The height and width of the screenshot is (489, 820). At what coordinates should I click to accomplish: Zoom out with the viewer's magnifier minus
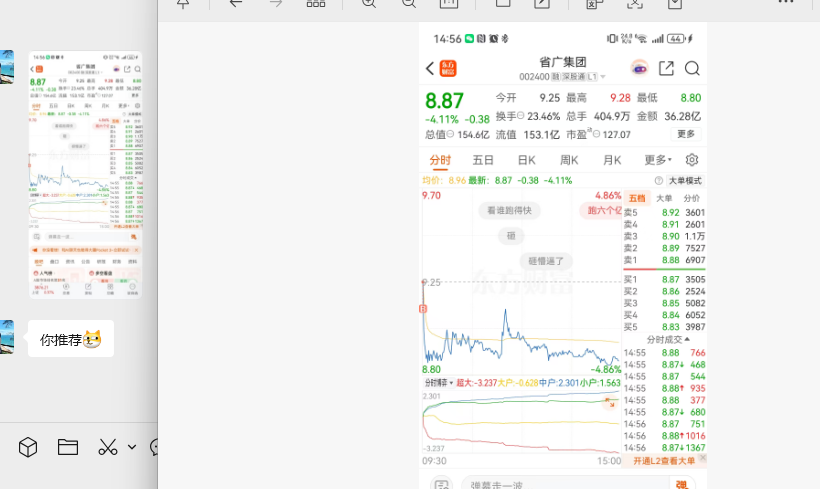(409, 3)
